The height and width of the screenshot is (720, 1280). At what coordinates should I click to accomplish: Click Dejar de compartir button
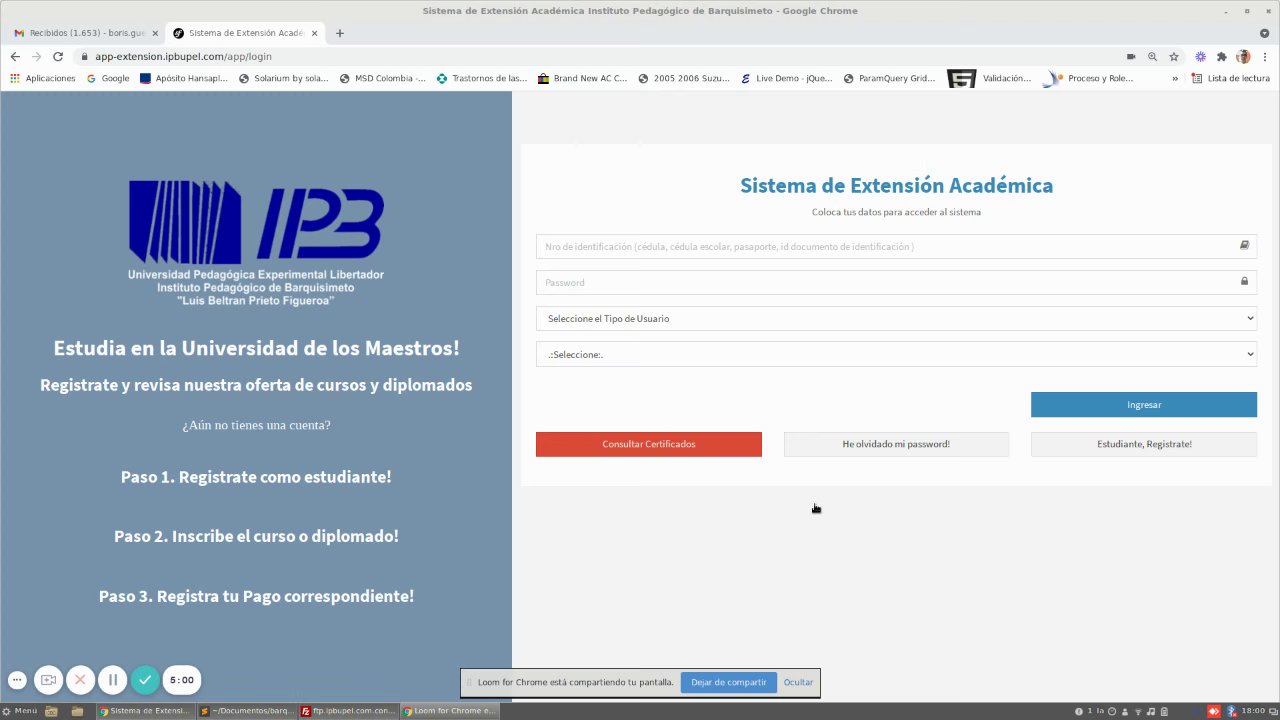point(729,682)
